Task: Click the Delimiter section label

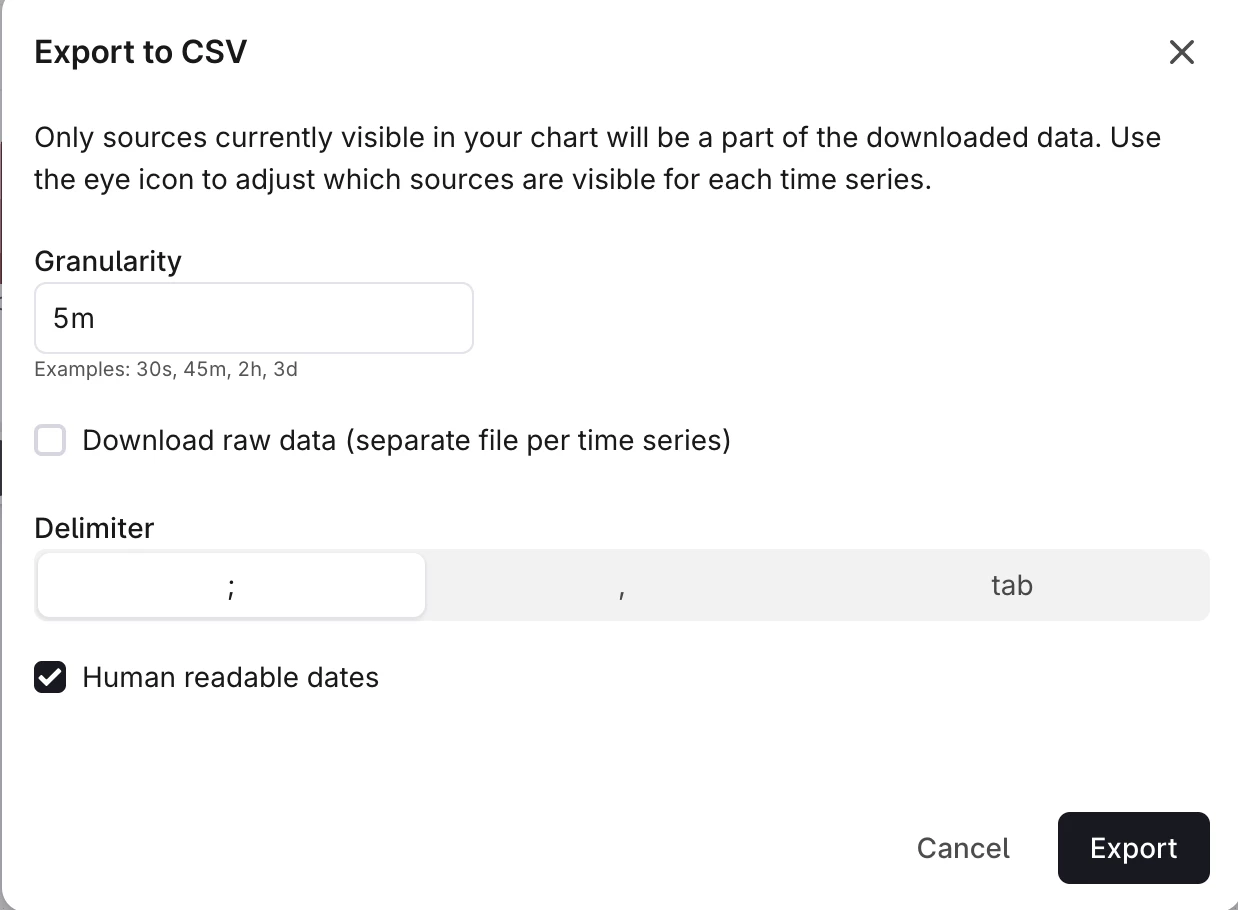Action: pos(94,528)
